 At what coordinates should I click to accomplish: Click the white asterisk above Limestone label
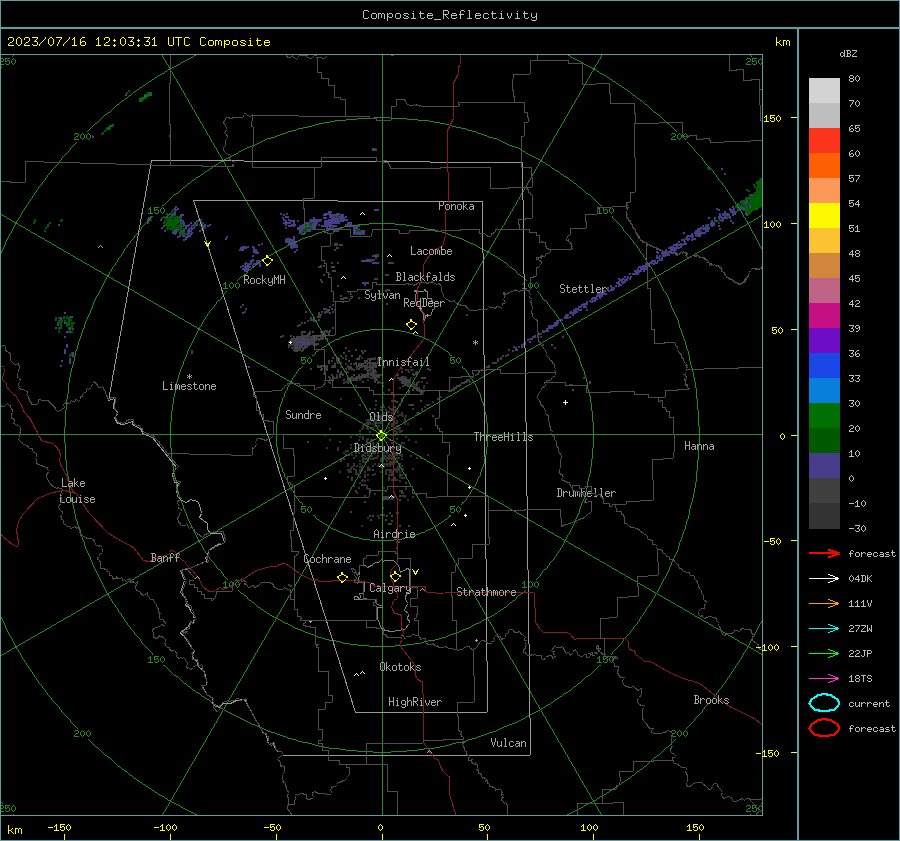[189, 377]
